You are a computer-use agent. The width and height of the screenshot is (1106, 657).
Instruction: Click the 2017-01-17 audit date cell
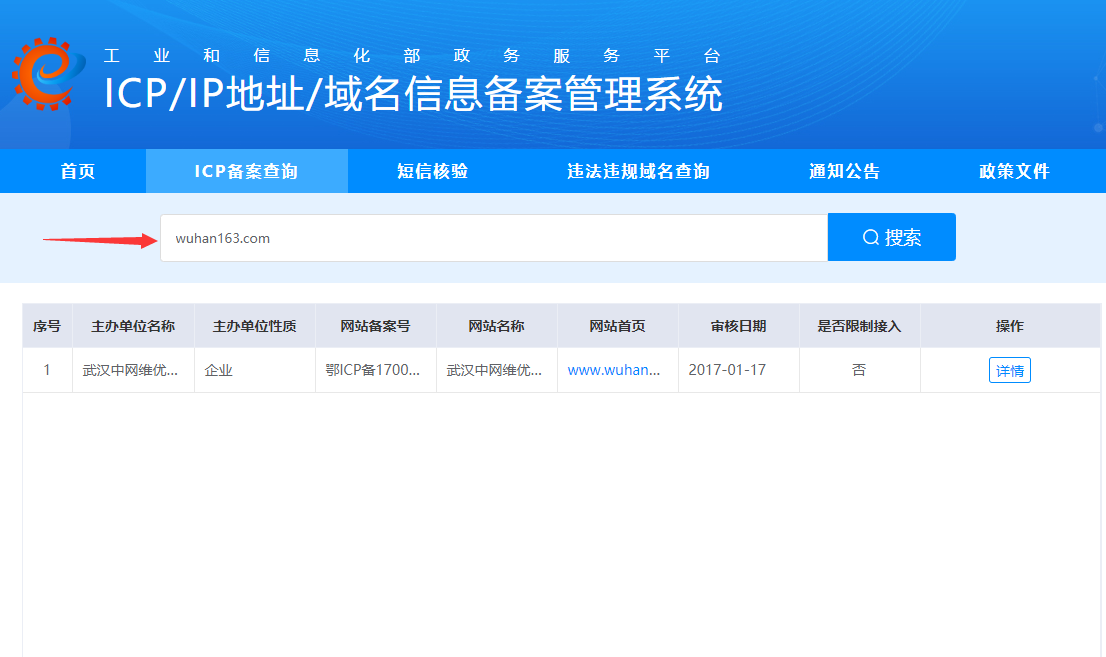click(727, 370)
